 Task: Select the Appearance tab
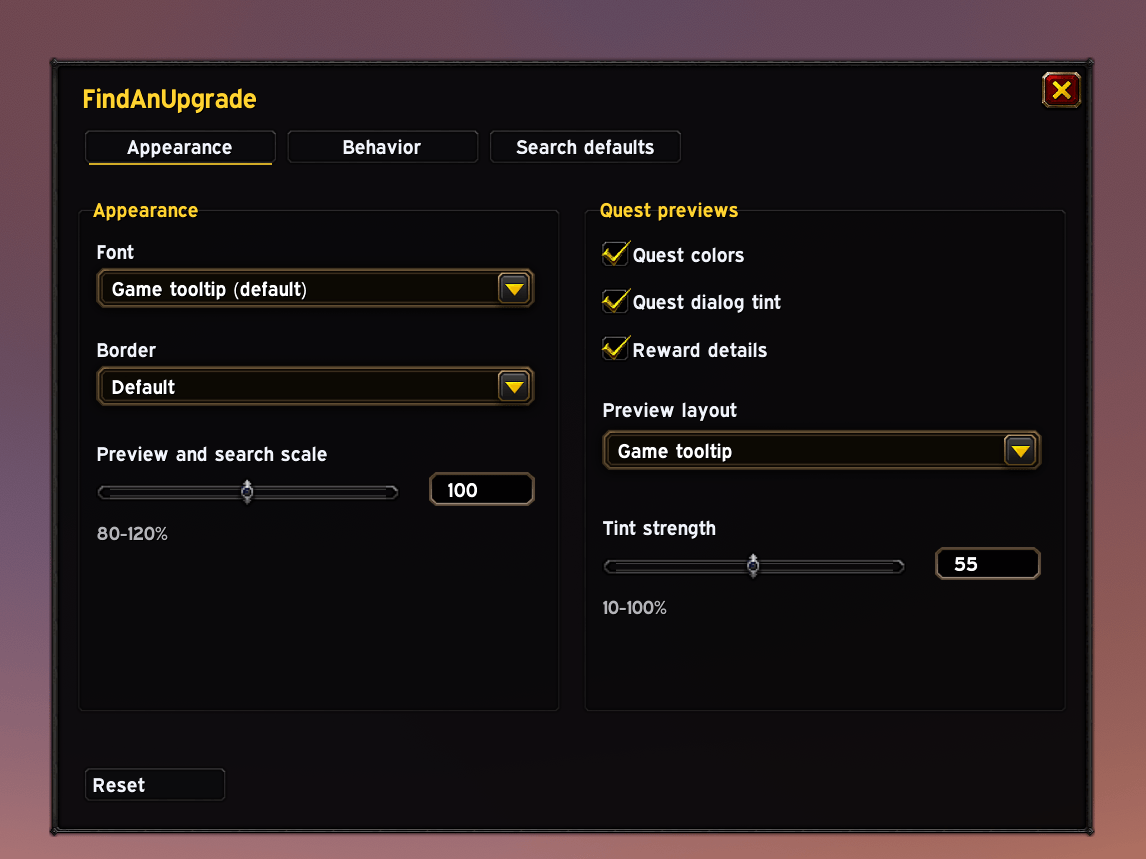coord(180,148)
